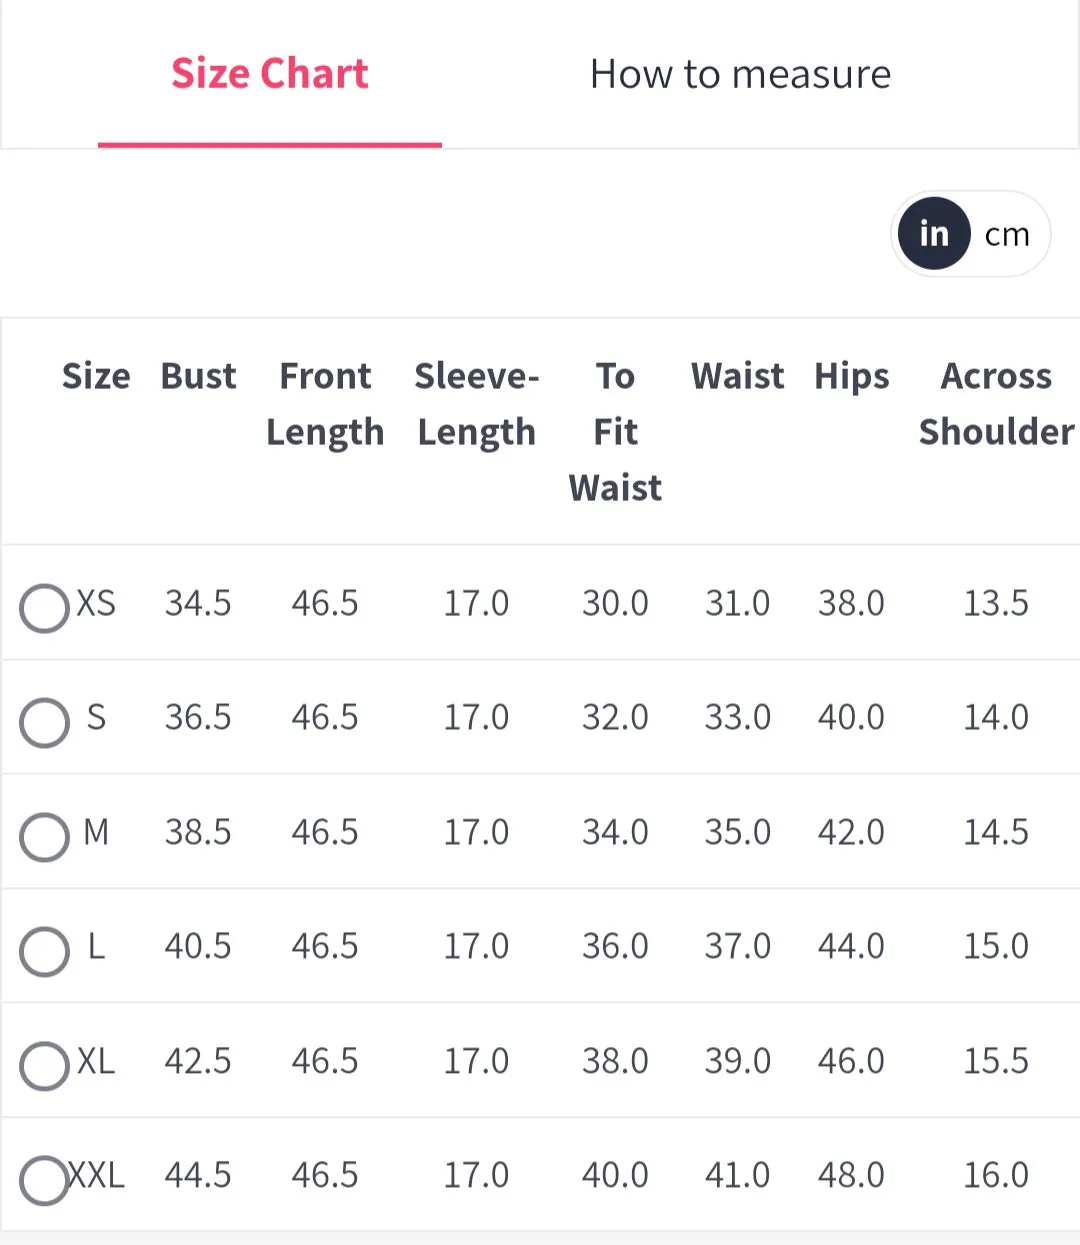Click the Across Shoulder column header
The image size is (1080, 1245).
pyautogui.click(x=996, y=404)
